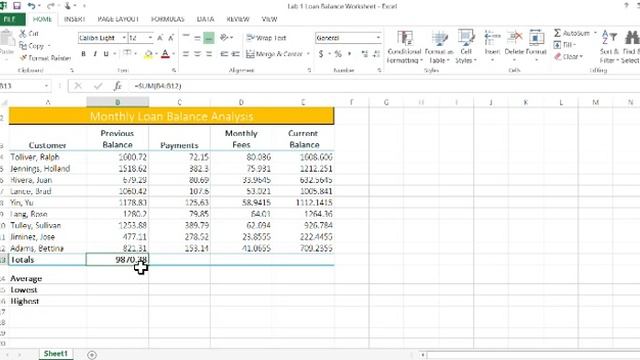Increase the font size

point(160,38)
